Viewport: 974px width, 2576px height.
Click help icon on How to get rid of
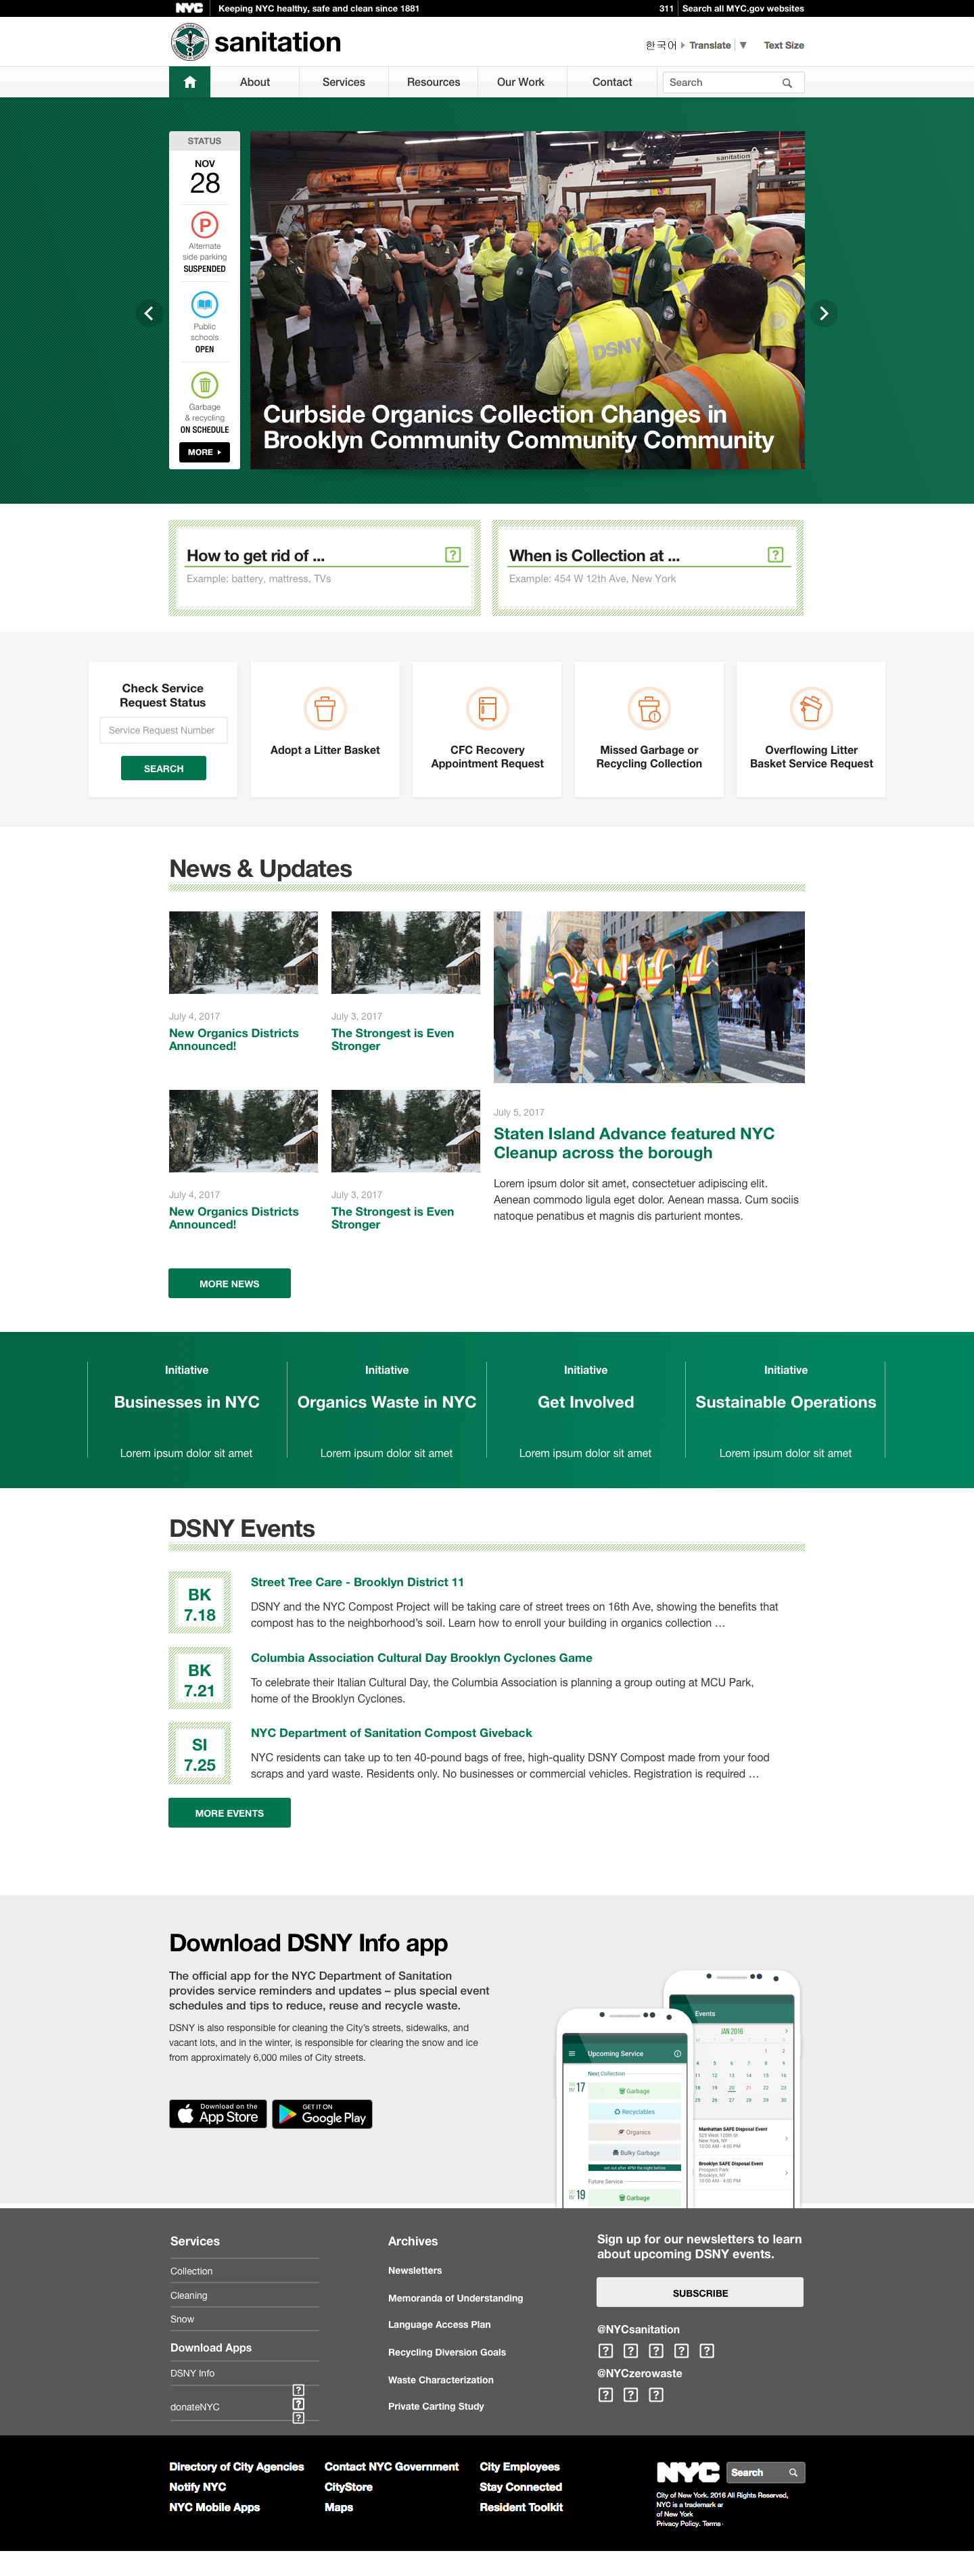point(453,555)
